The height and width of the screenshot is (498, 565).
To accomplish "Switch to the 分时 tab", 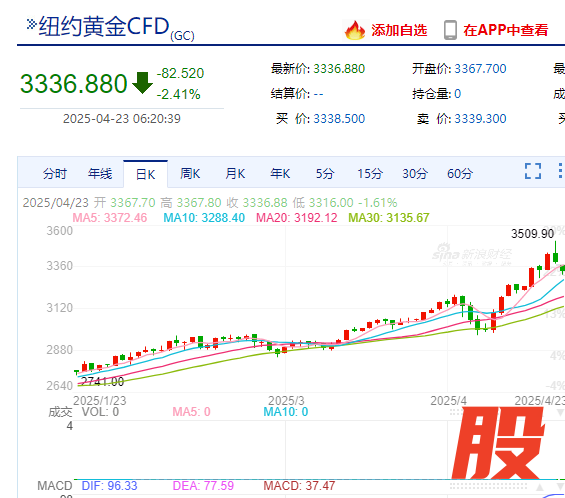I will [55, 174].
